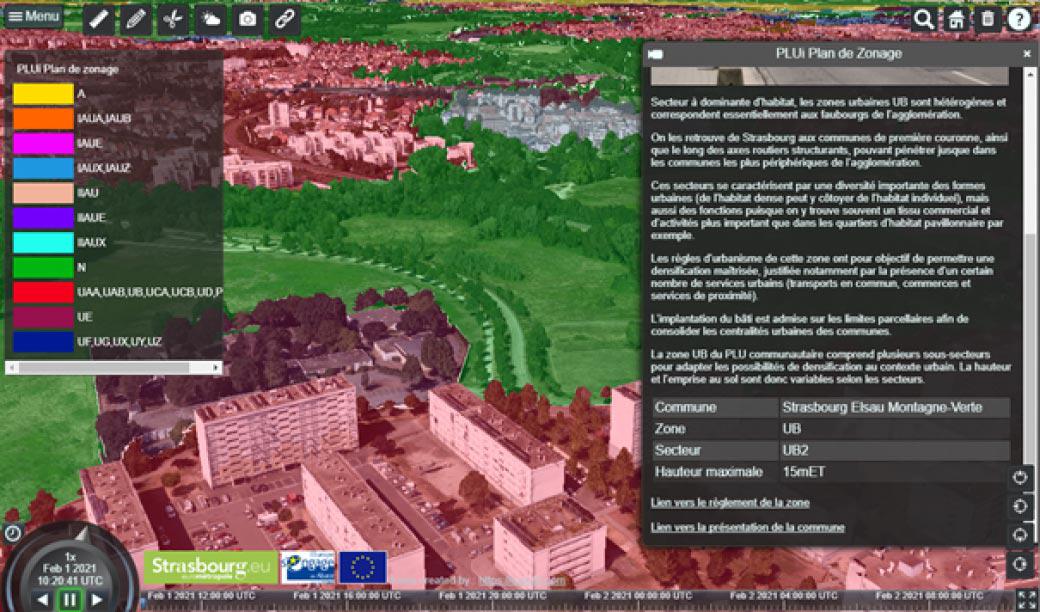
Task: Click the bottom navigation control button at right edge
Action: coord(1020,564)
